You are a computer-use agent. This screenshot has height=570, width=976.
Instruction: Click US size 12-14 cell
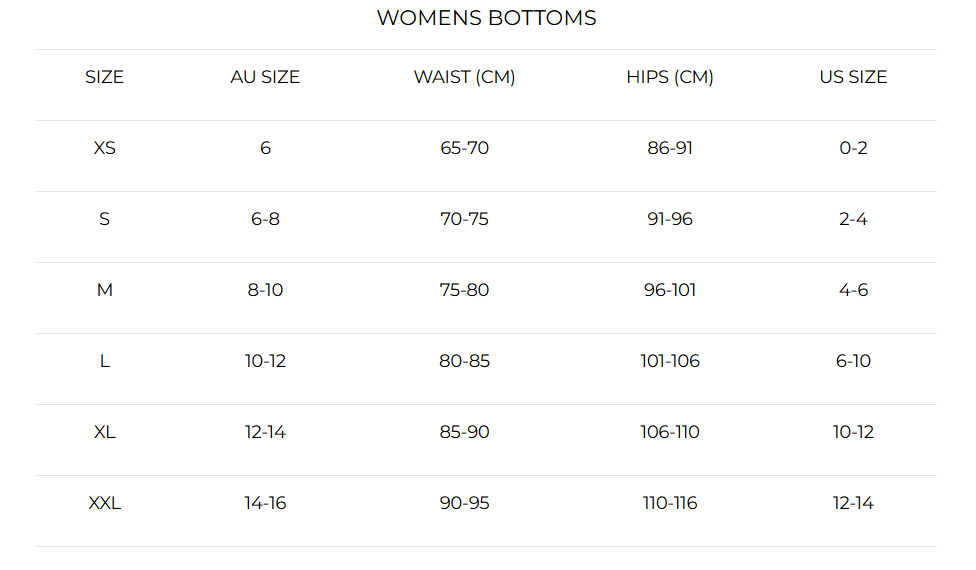tap(853, 503)
